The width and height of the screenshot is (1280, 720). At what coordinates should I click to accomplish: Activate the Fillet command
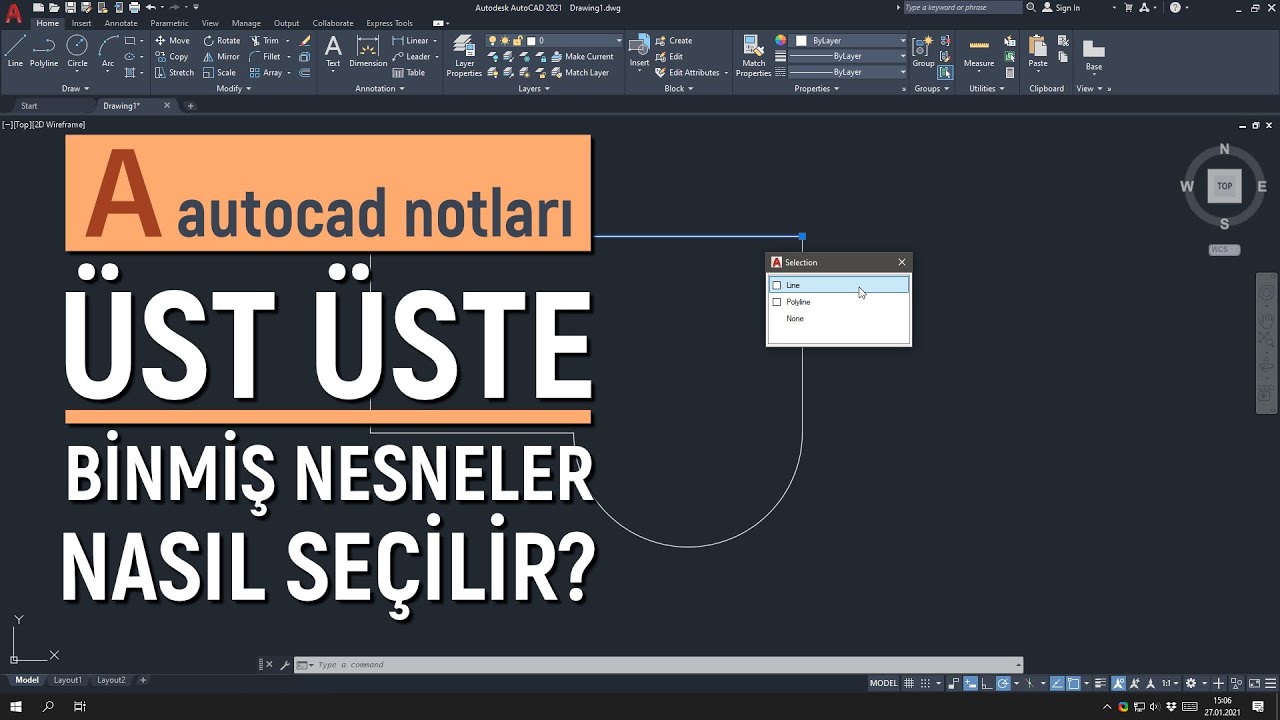pyautogui.click(x=266, y=57)
